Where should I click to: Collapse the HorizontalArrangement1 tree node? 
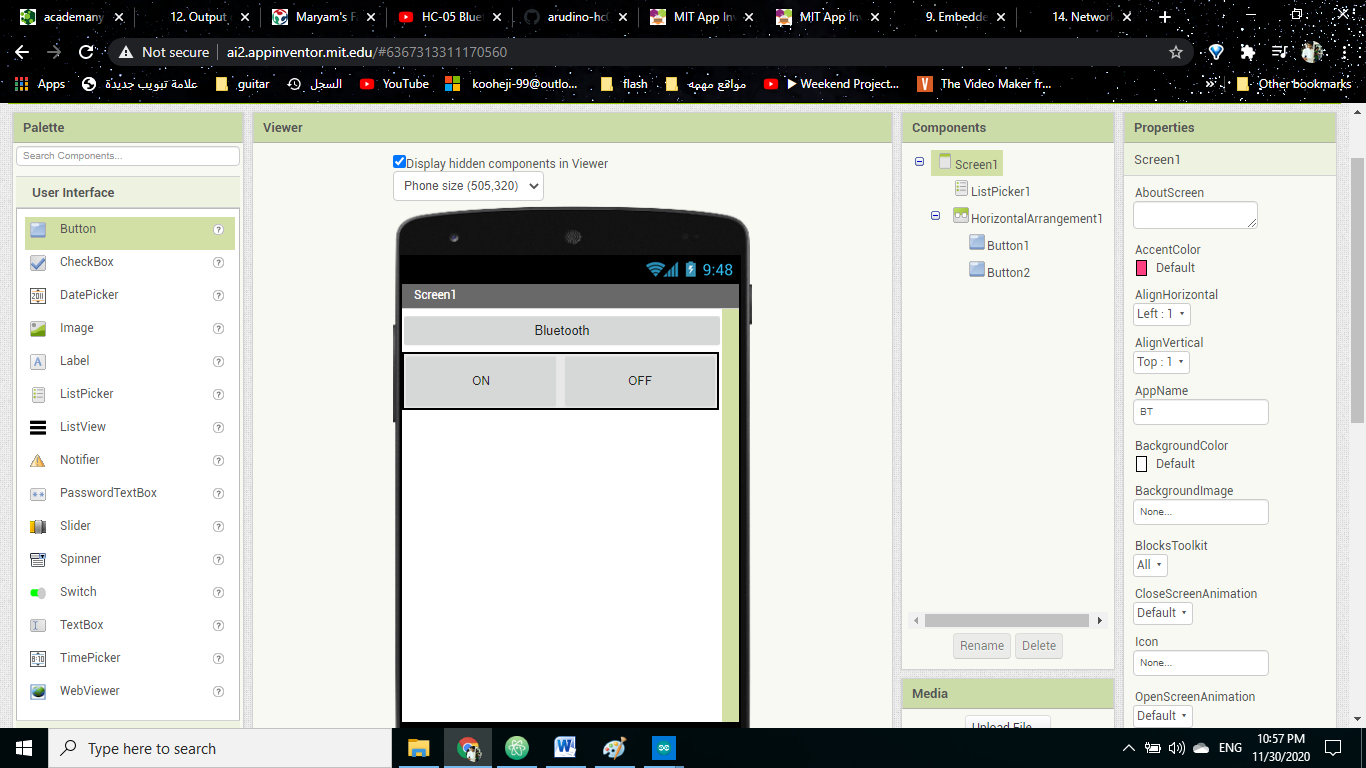(935, 215)
